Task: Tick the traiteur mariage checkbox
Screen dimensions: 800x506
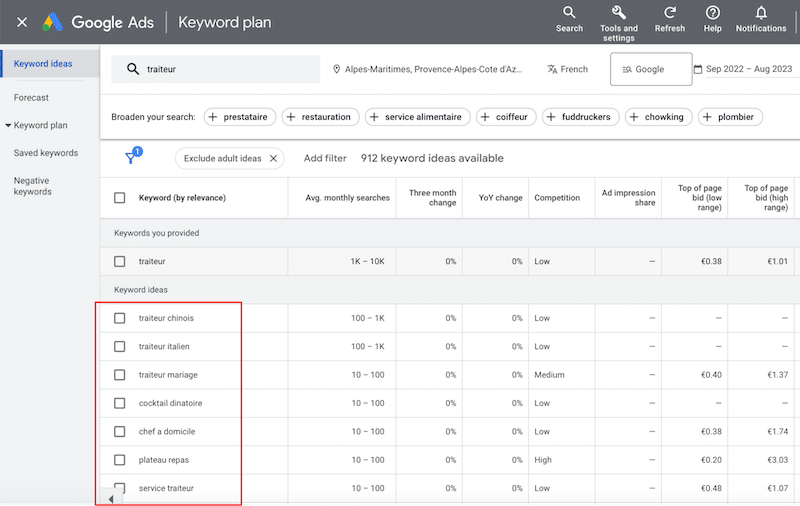Action: pyautogui.click(x=120, y=375)
